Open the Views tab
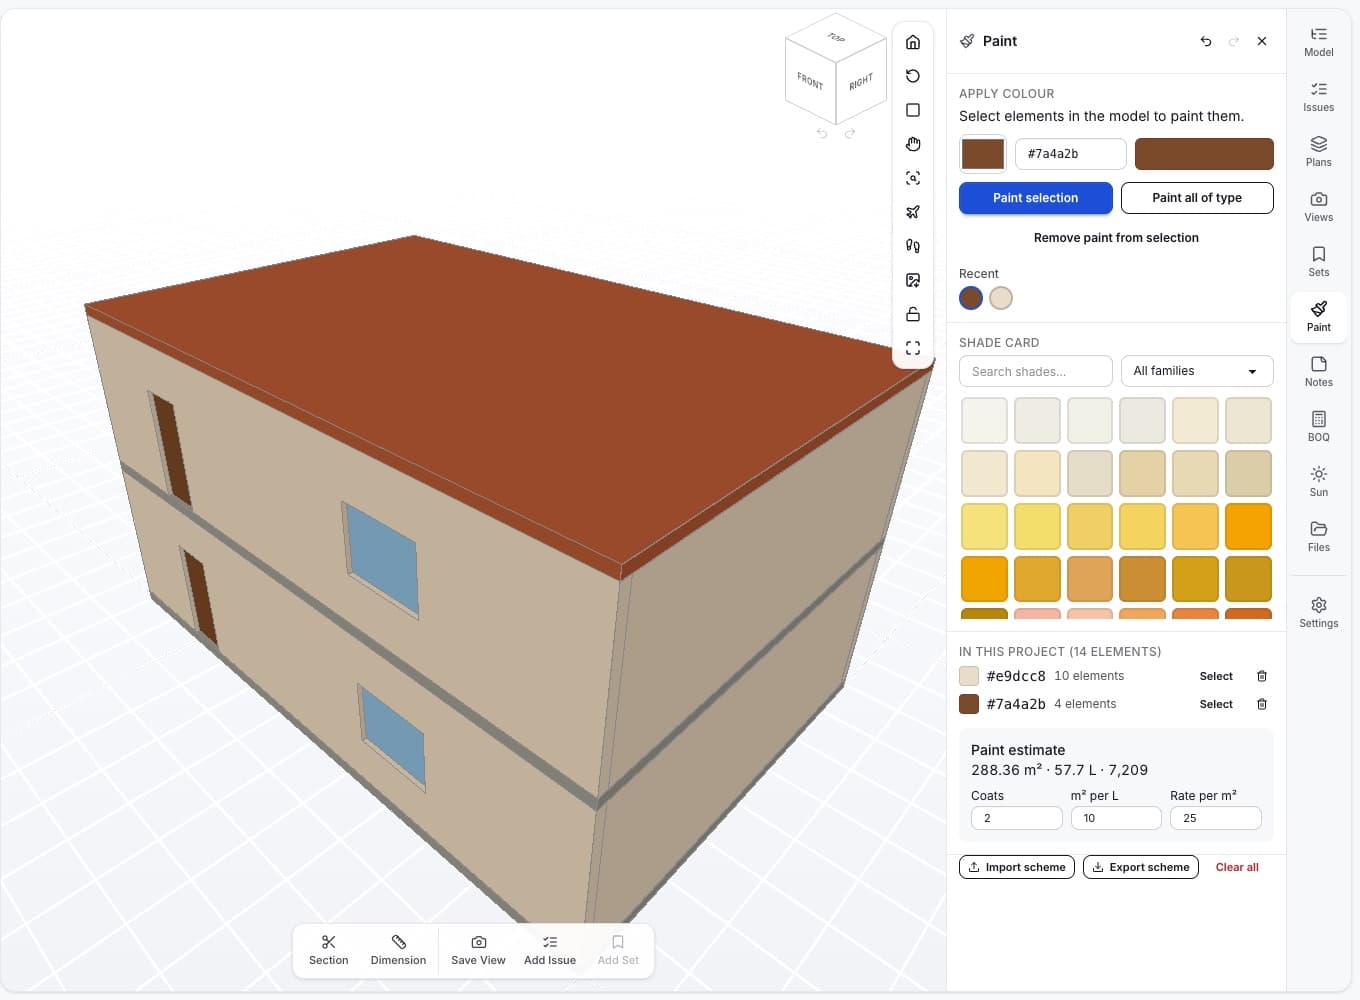This screenshot has width=1360, height=1000. (x=1318, y=207)
